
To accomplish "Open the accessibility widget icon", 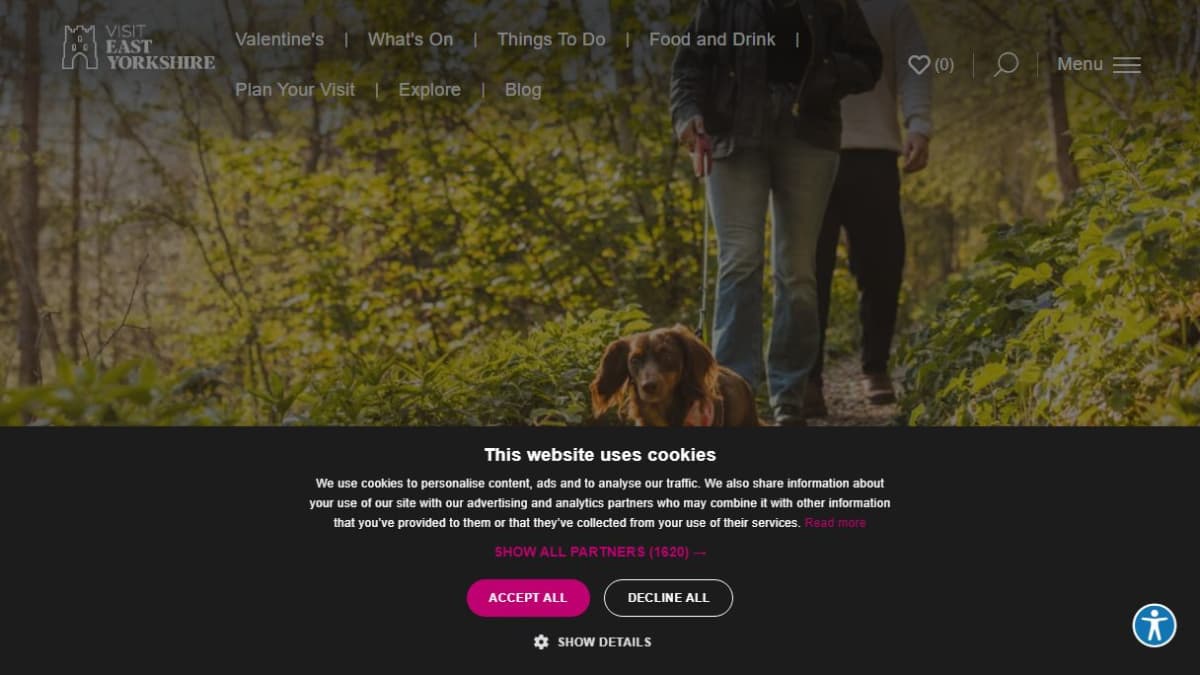I will click(1154, 625).
